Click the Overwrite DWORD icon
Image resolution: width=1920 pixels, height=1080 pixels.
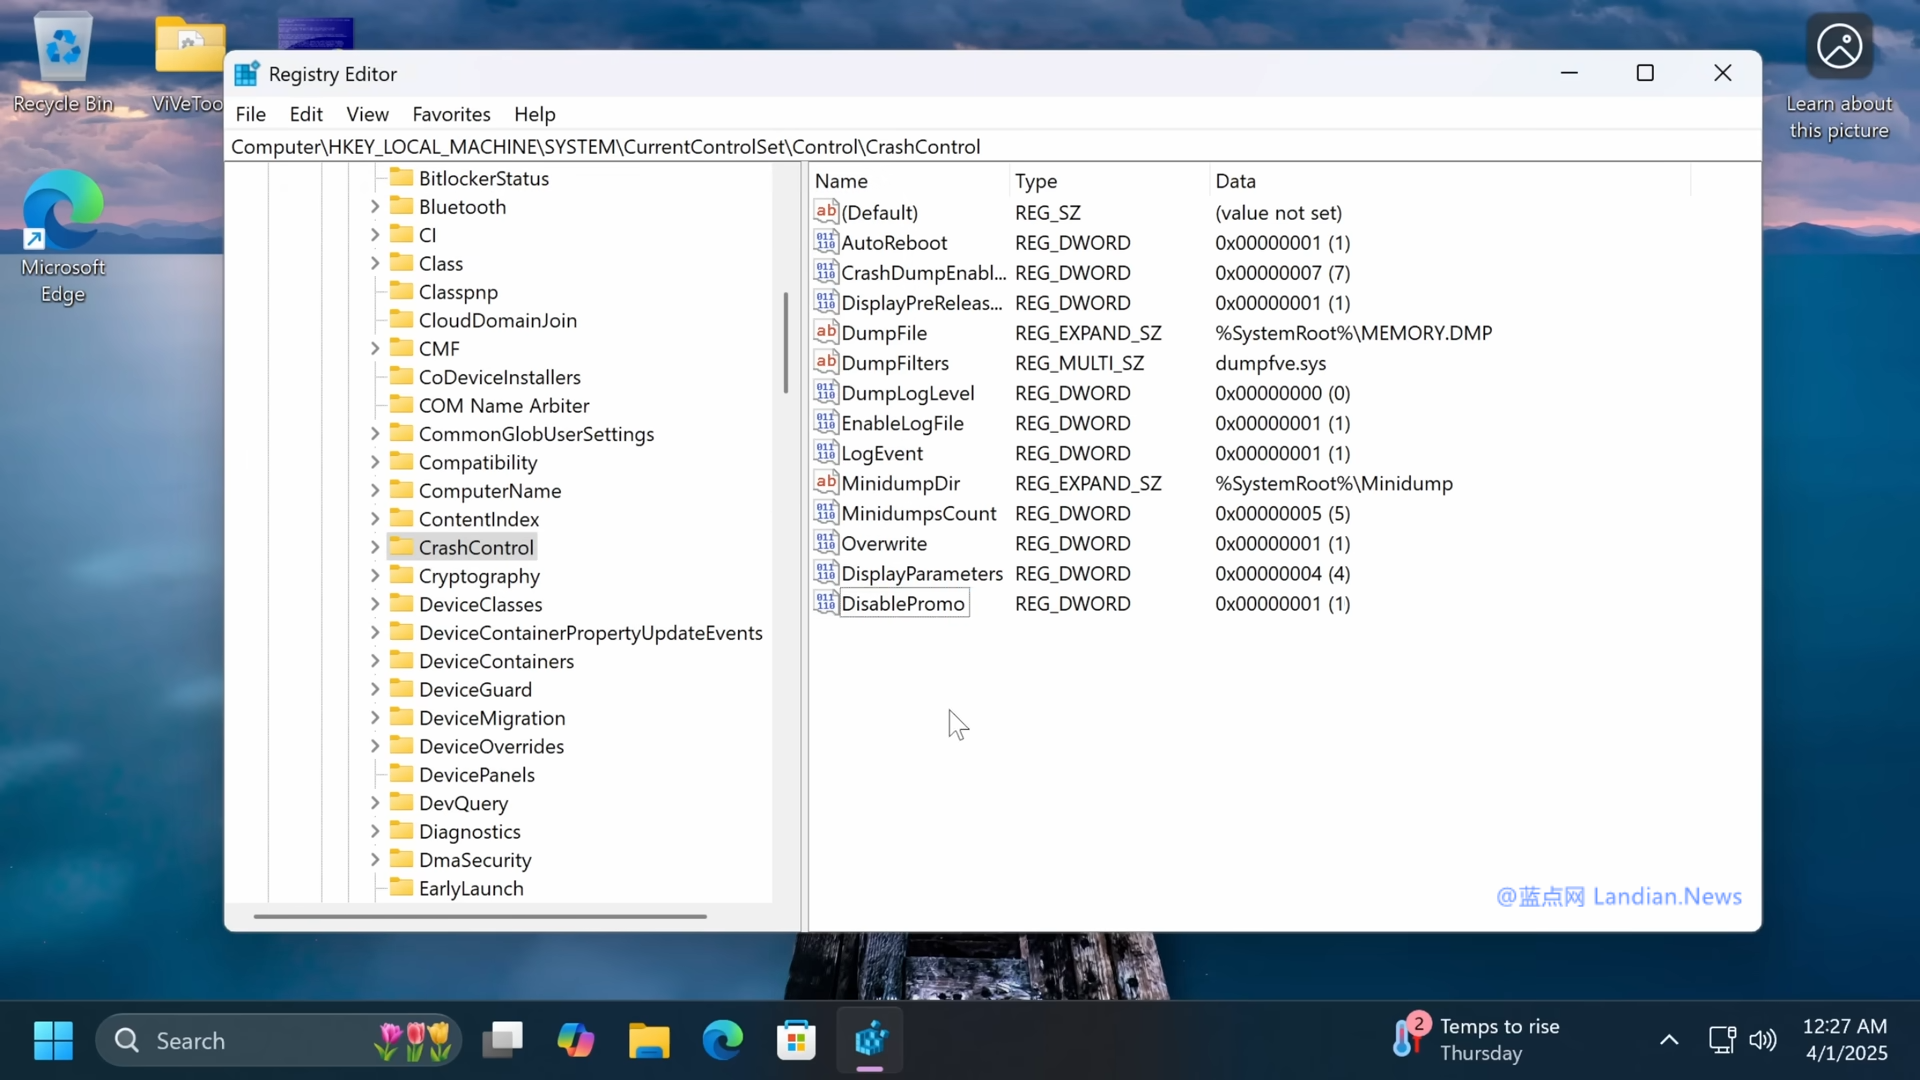click(826, 543)
